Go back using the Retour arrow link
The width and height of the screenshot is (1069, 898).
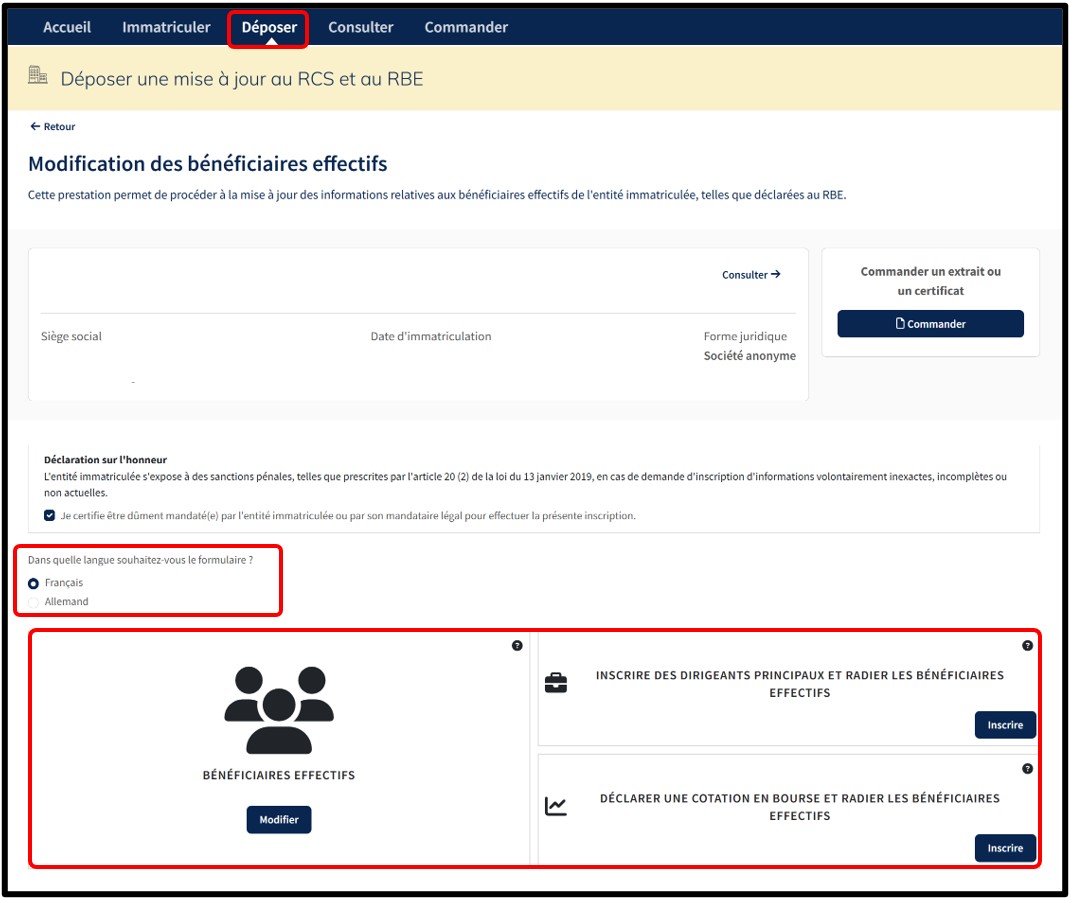point(53,127)
